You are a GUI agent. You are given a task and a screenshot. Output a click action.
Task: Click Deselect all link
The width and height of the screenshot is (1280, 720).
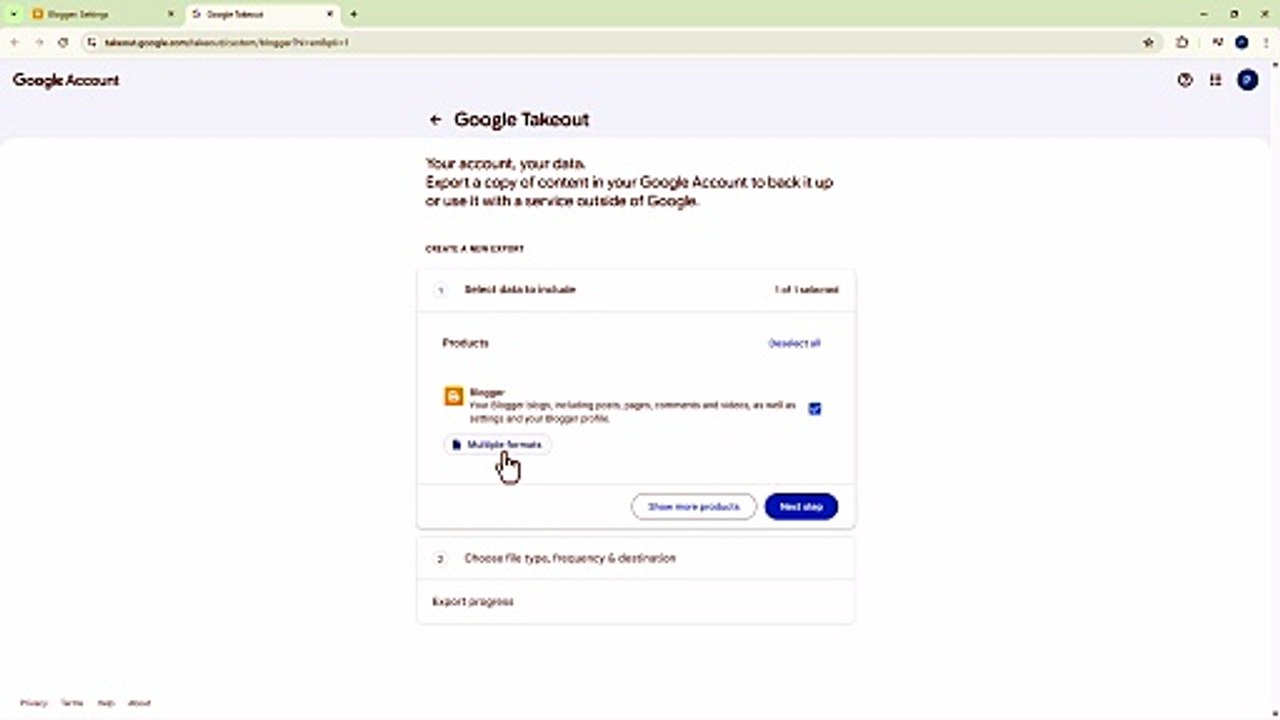(794, 343)
